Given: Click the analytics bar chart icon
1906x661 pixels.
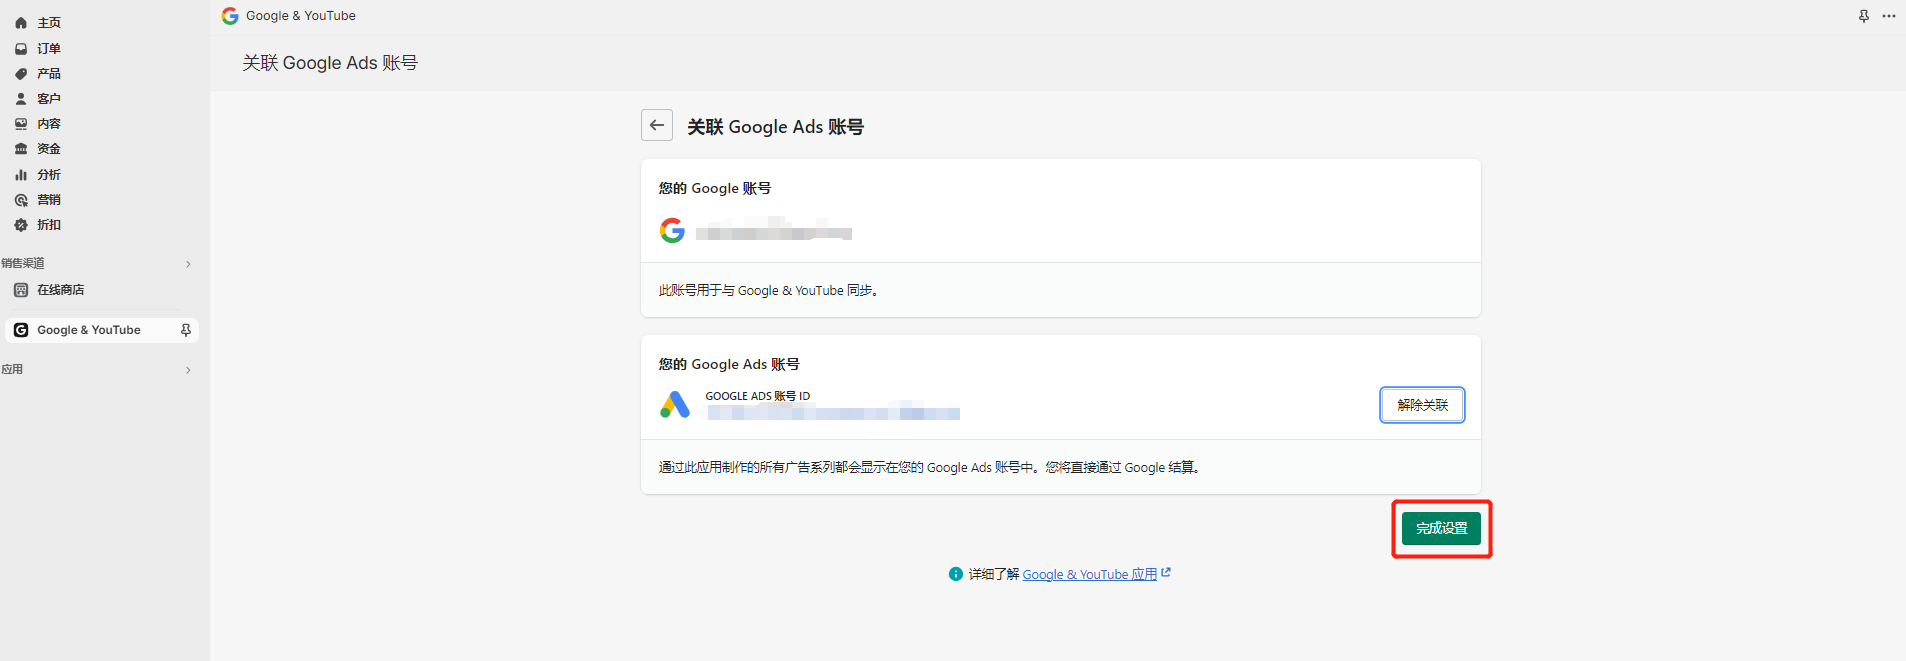Looking at the screenshot, I should coord(21,175).
